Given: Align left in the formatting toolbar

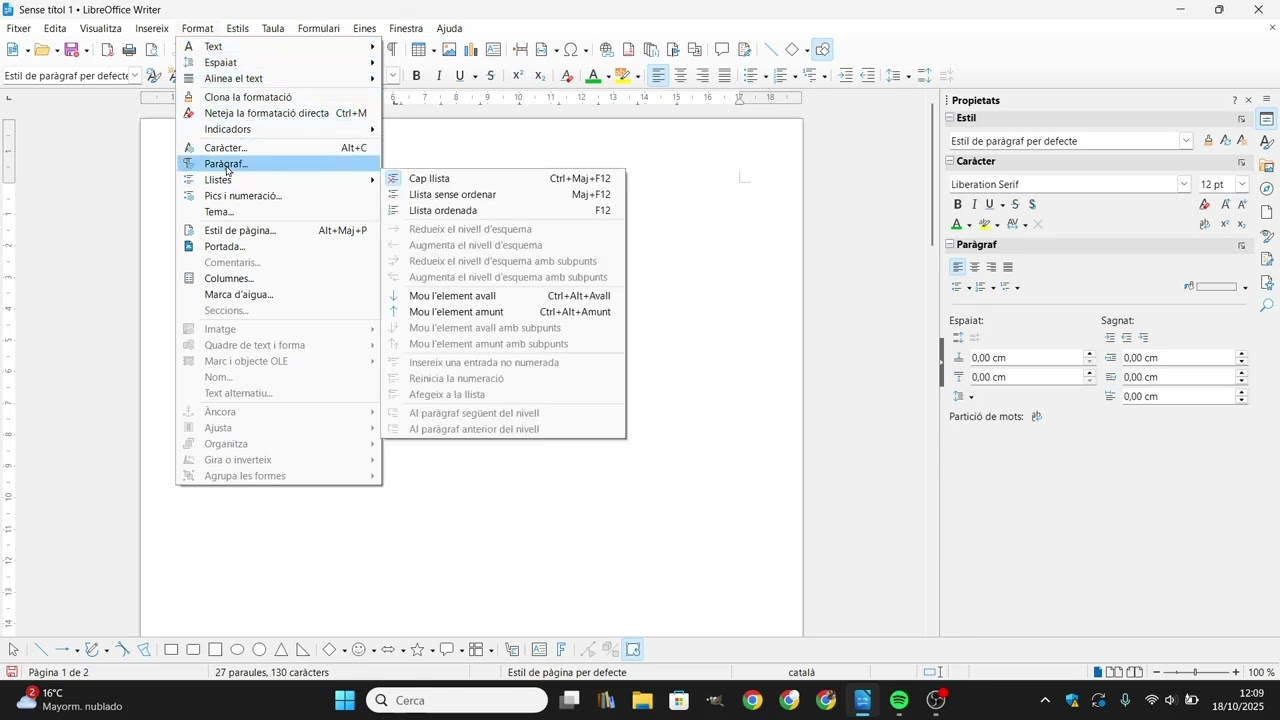Looking at the screenshot, I should pos(658,76).
